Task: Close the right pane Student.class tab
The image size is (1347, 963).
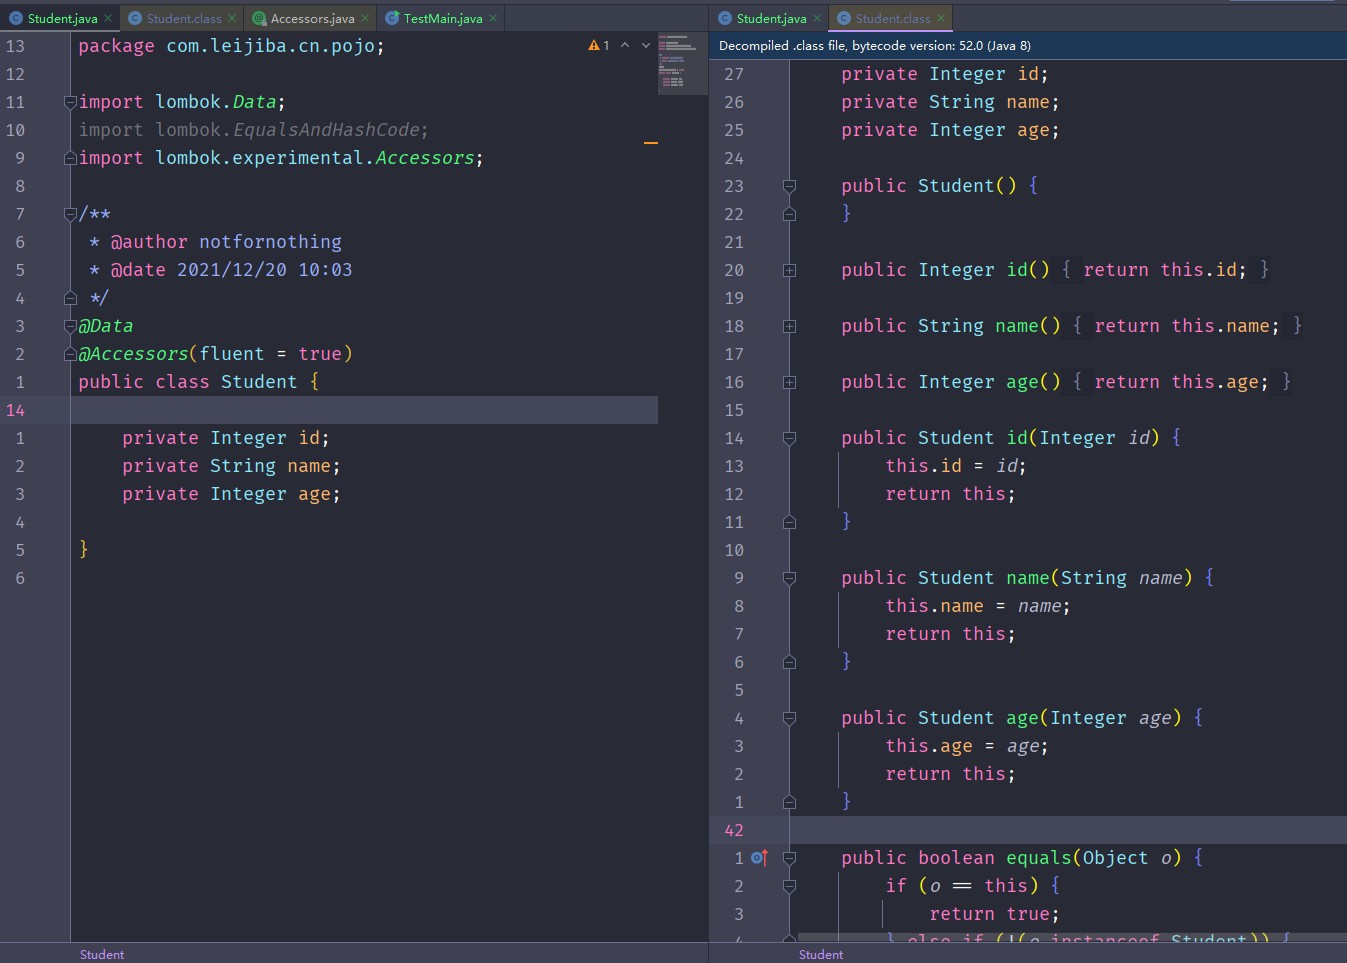Action: [941, 18]
